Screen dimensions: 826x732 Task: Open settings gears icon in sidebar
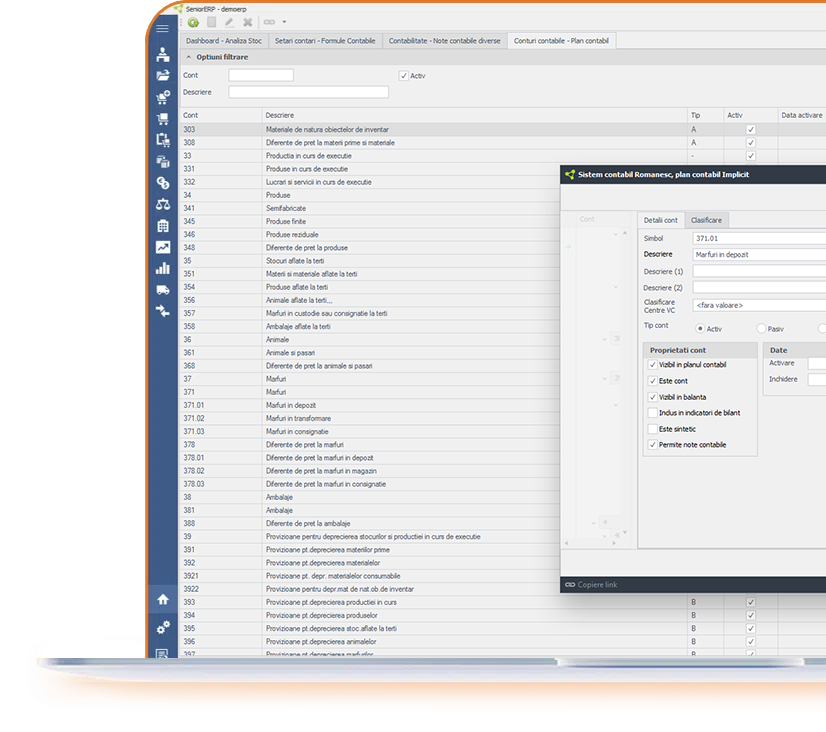pyautogui.click(x=162, y=627)
